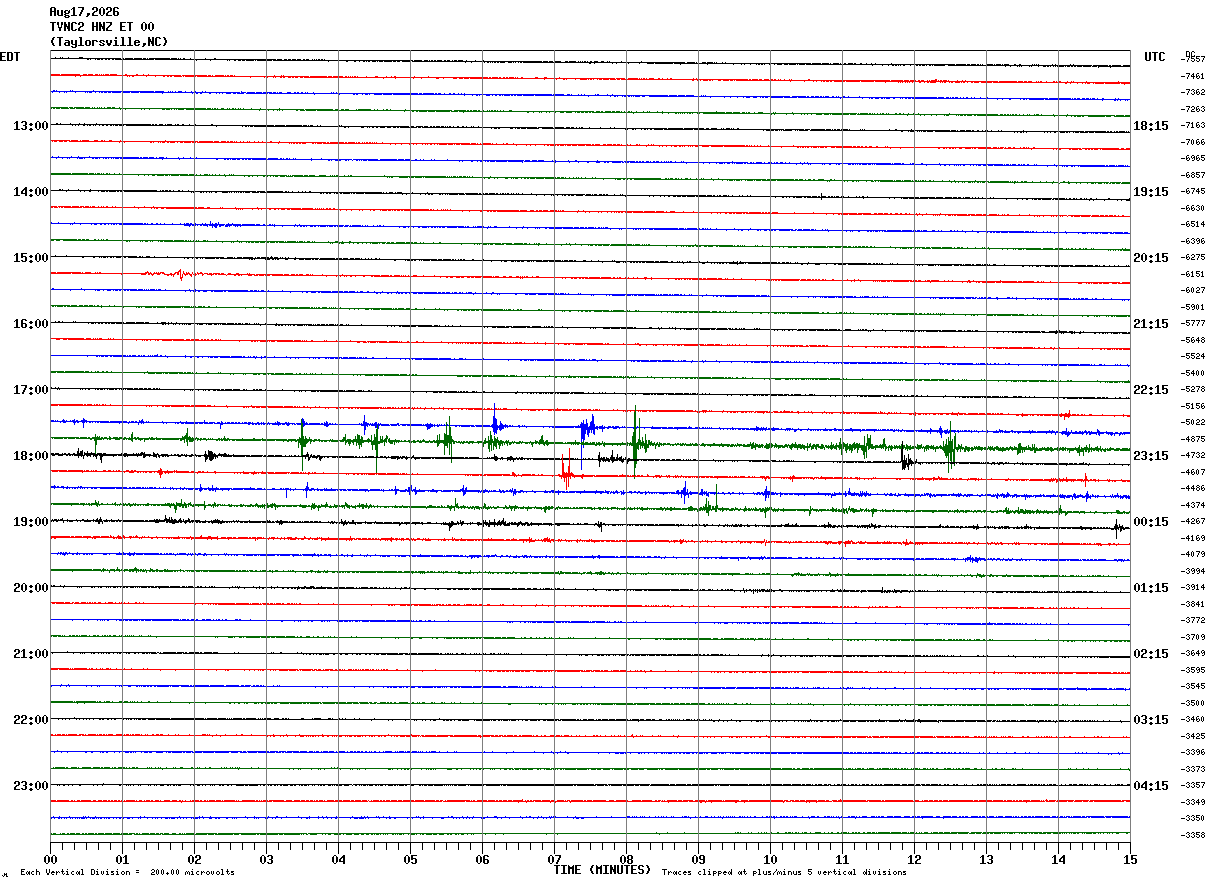1210x886 pixels.
Task: Click minute 05 tick label on x-axis
Action: pyautogui.click(x=410, y=859)
